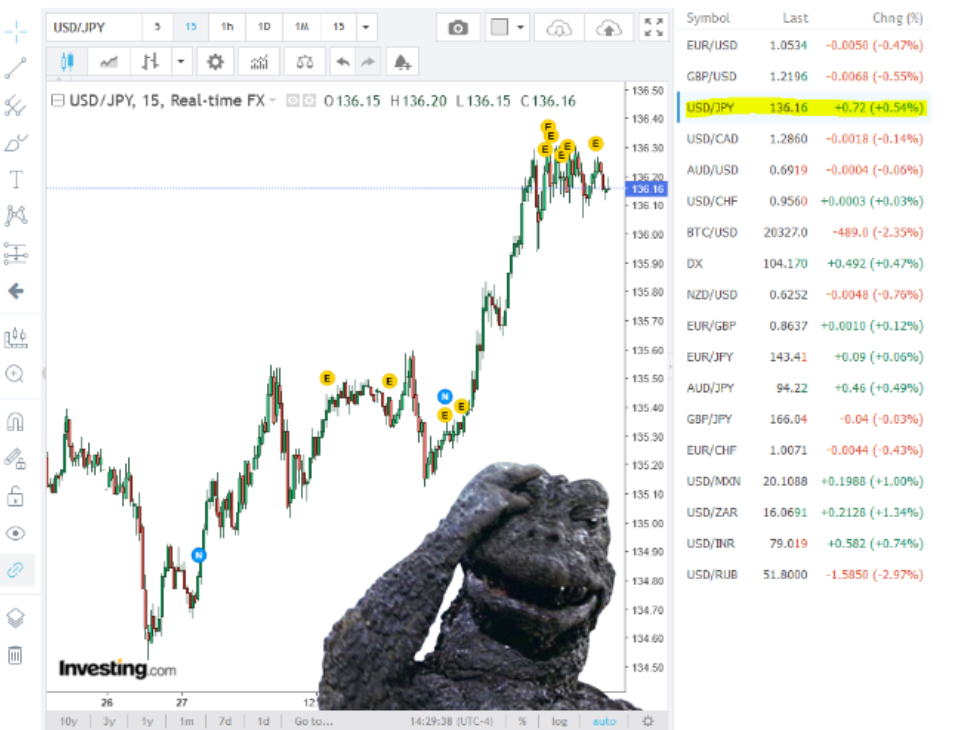Set range to 1y
The image size is (979, 730).
click(147, 721)
